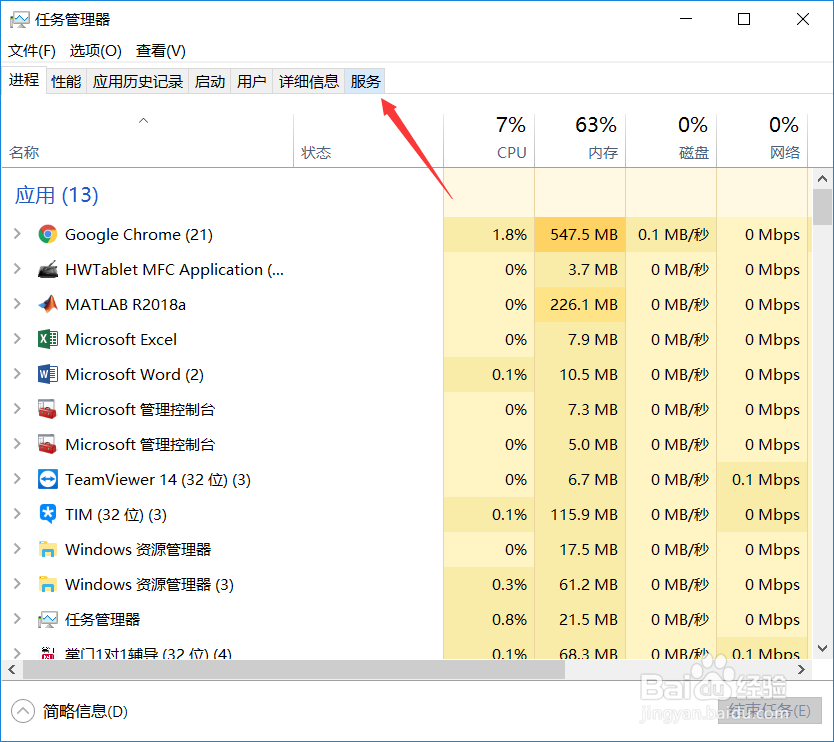Sort by the 内存 column header
Screen dimensions: 834x742
coord(580,141)
